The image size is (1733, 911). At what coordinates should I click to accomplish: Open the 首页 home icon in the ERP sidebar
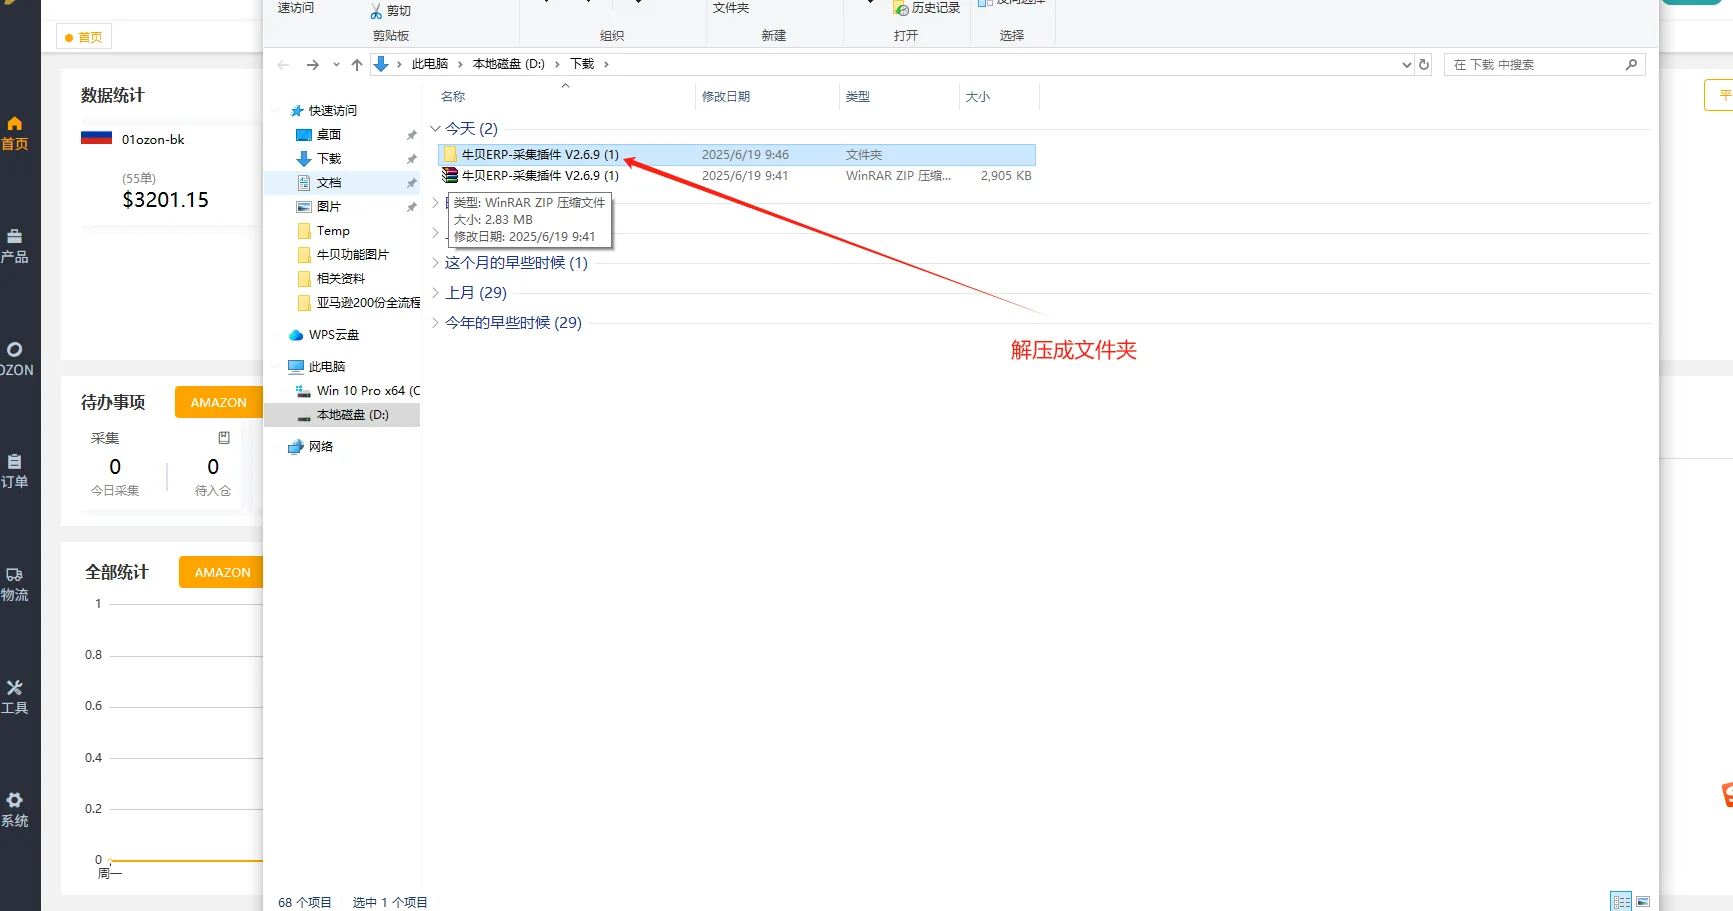pos(14,124)
